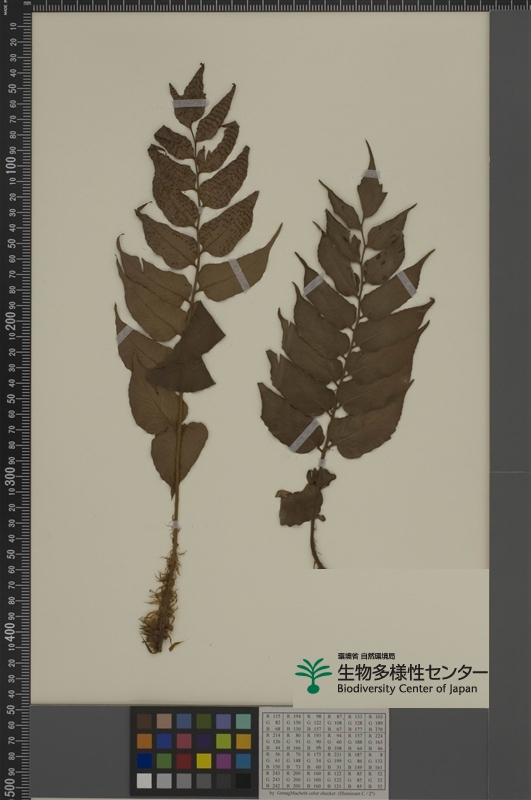Click the '100' mark on the ruler
The width and height of the screenshot is (531, 800).
10,163
